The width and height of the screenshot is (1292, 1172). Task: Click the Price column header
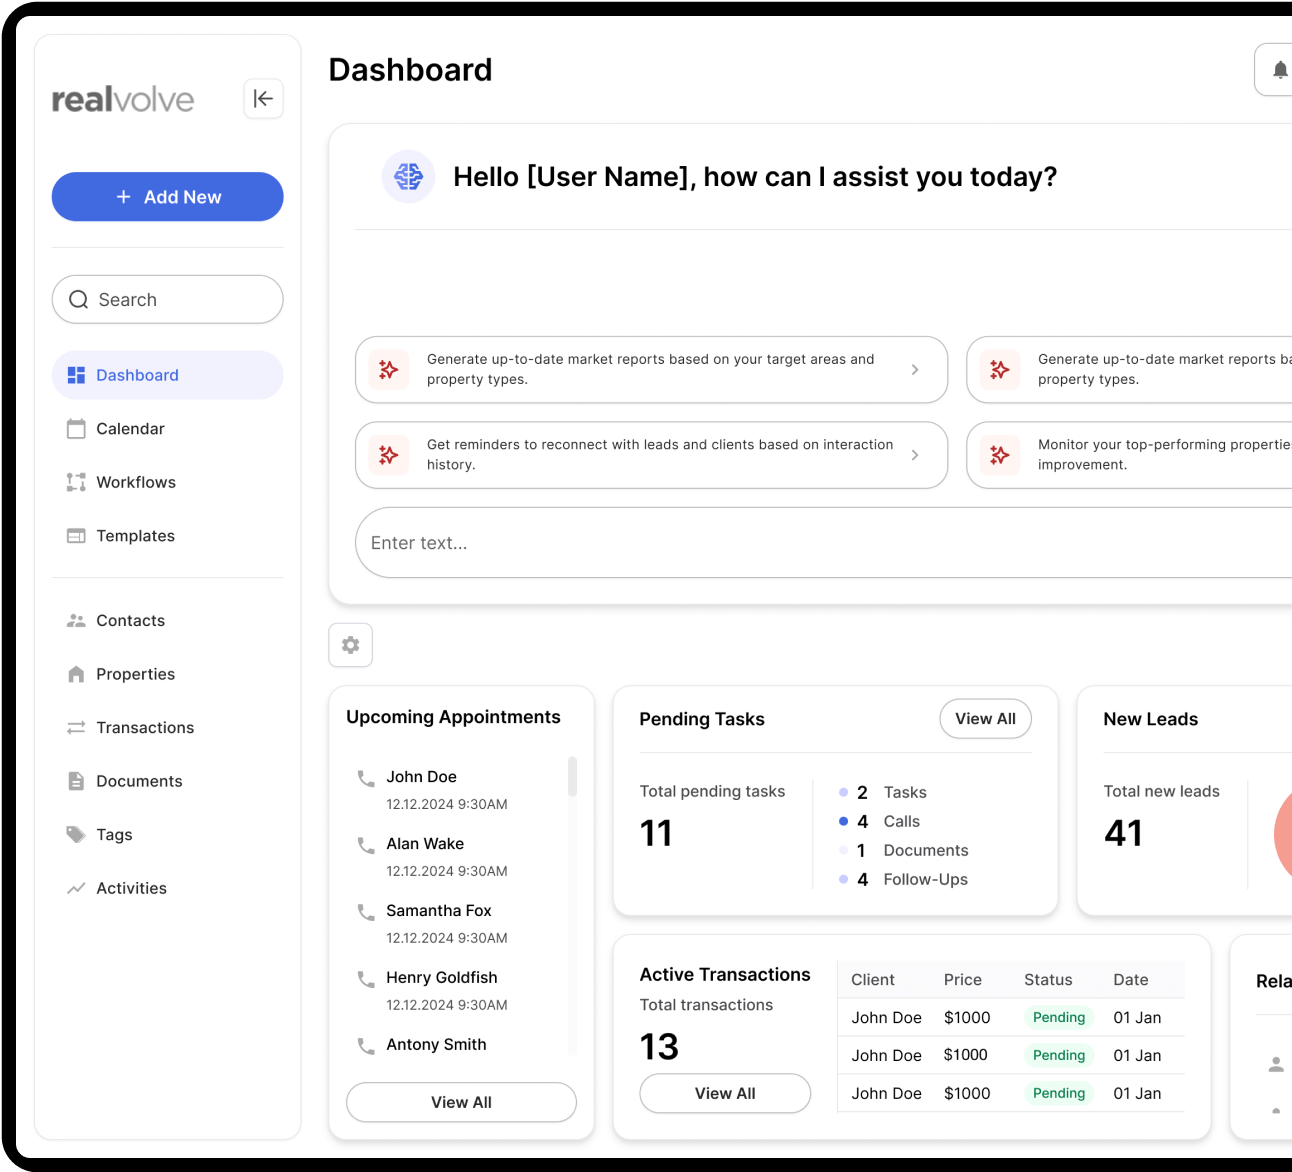(963, 980)
